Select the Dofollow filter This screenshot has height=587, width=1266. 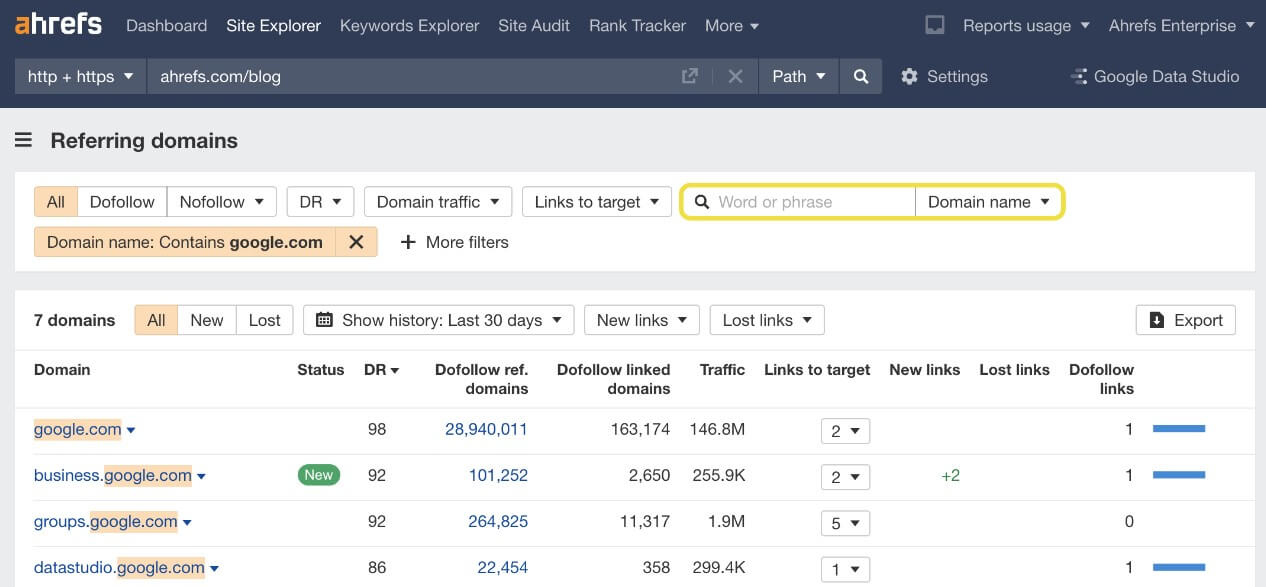(122, 201)
